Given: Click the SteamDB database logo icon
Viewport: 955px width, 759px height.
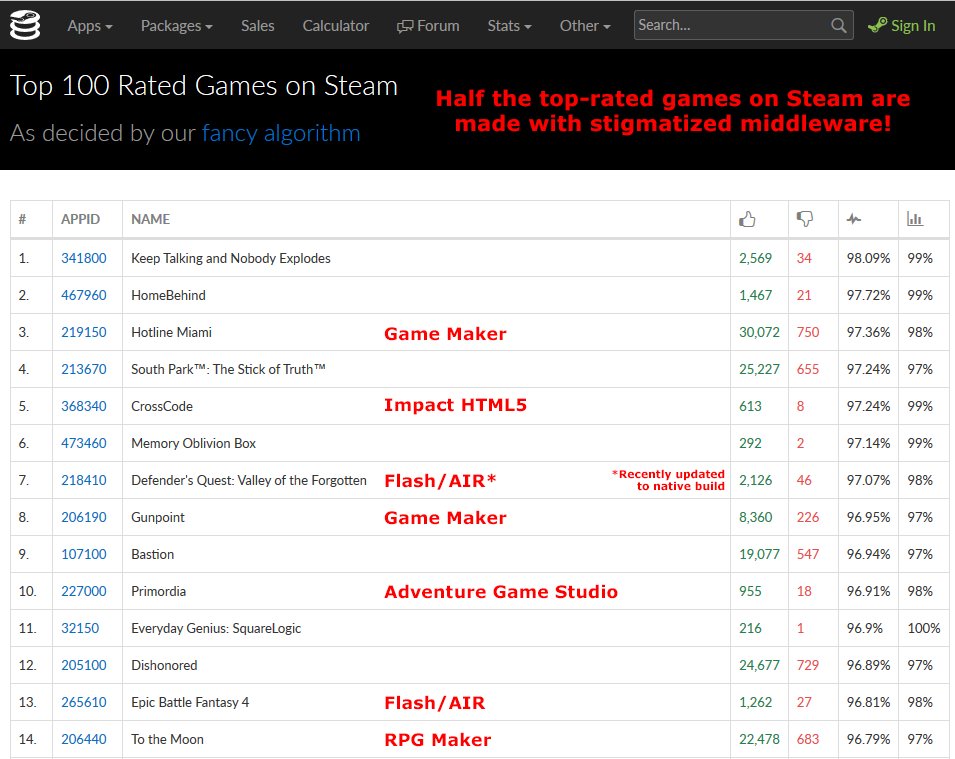Looking at the screenshot, I should (23, 25).
